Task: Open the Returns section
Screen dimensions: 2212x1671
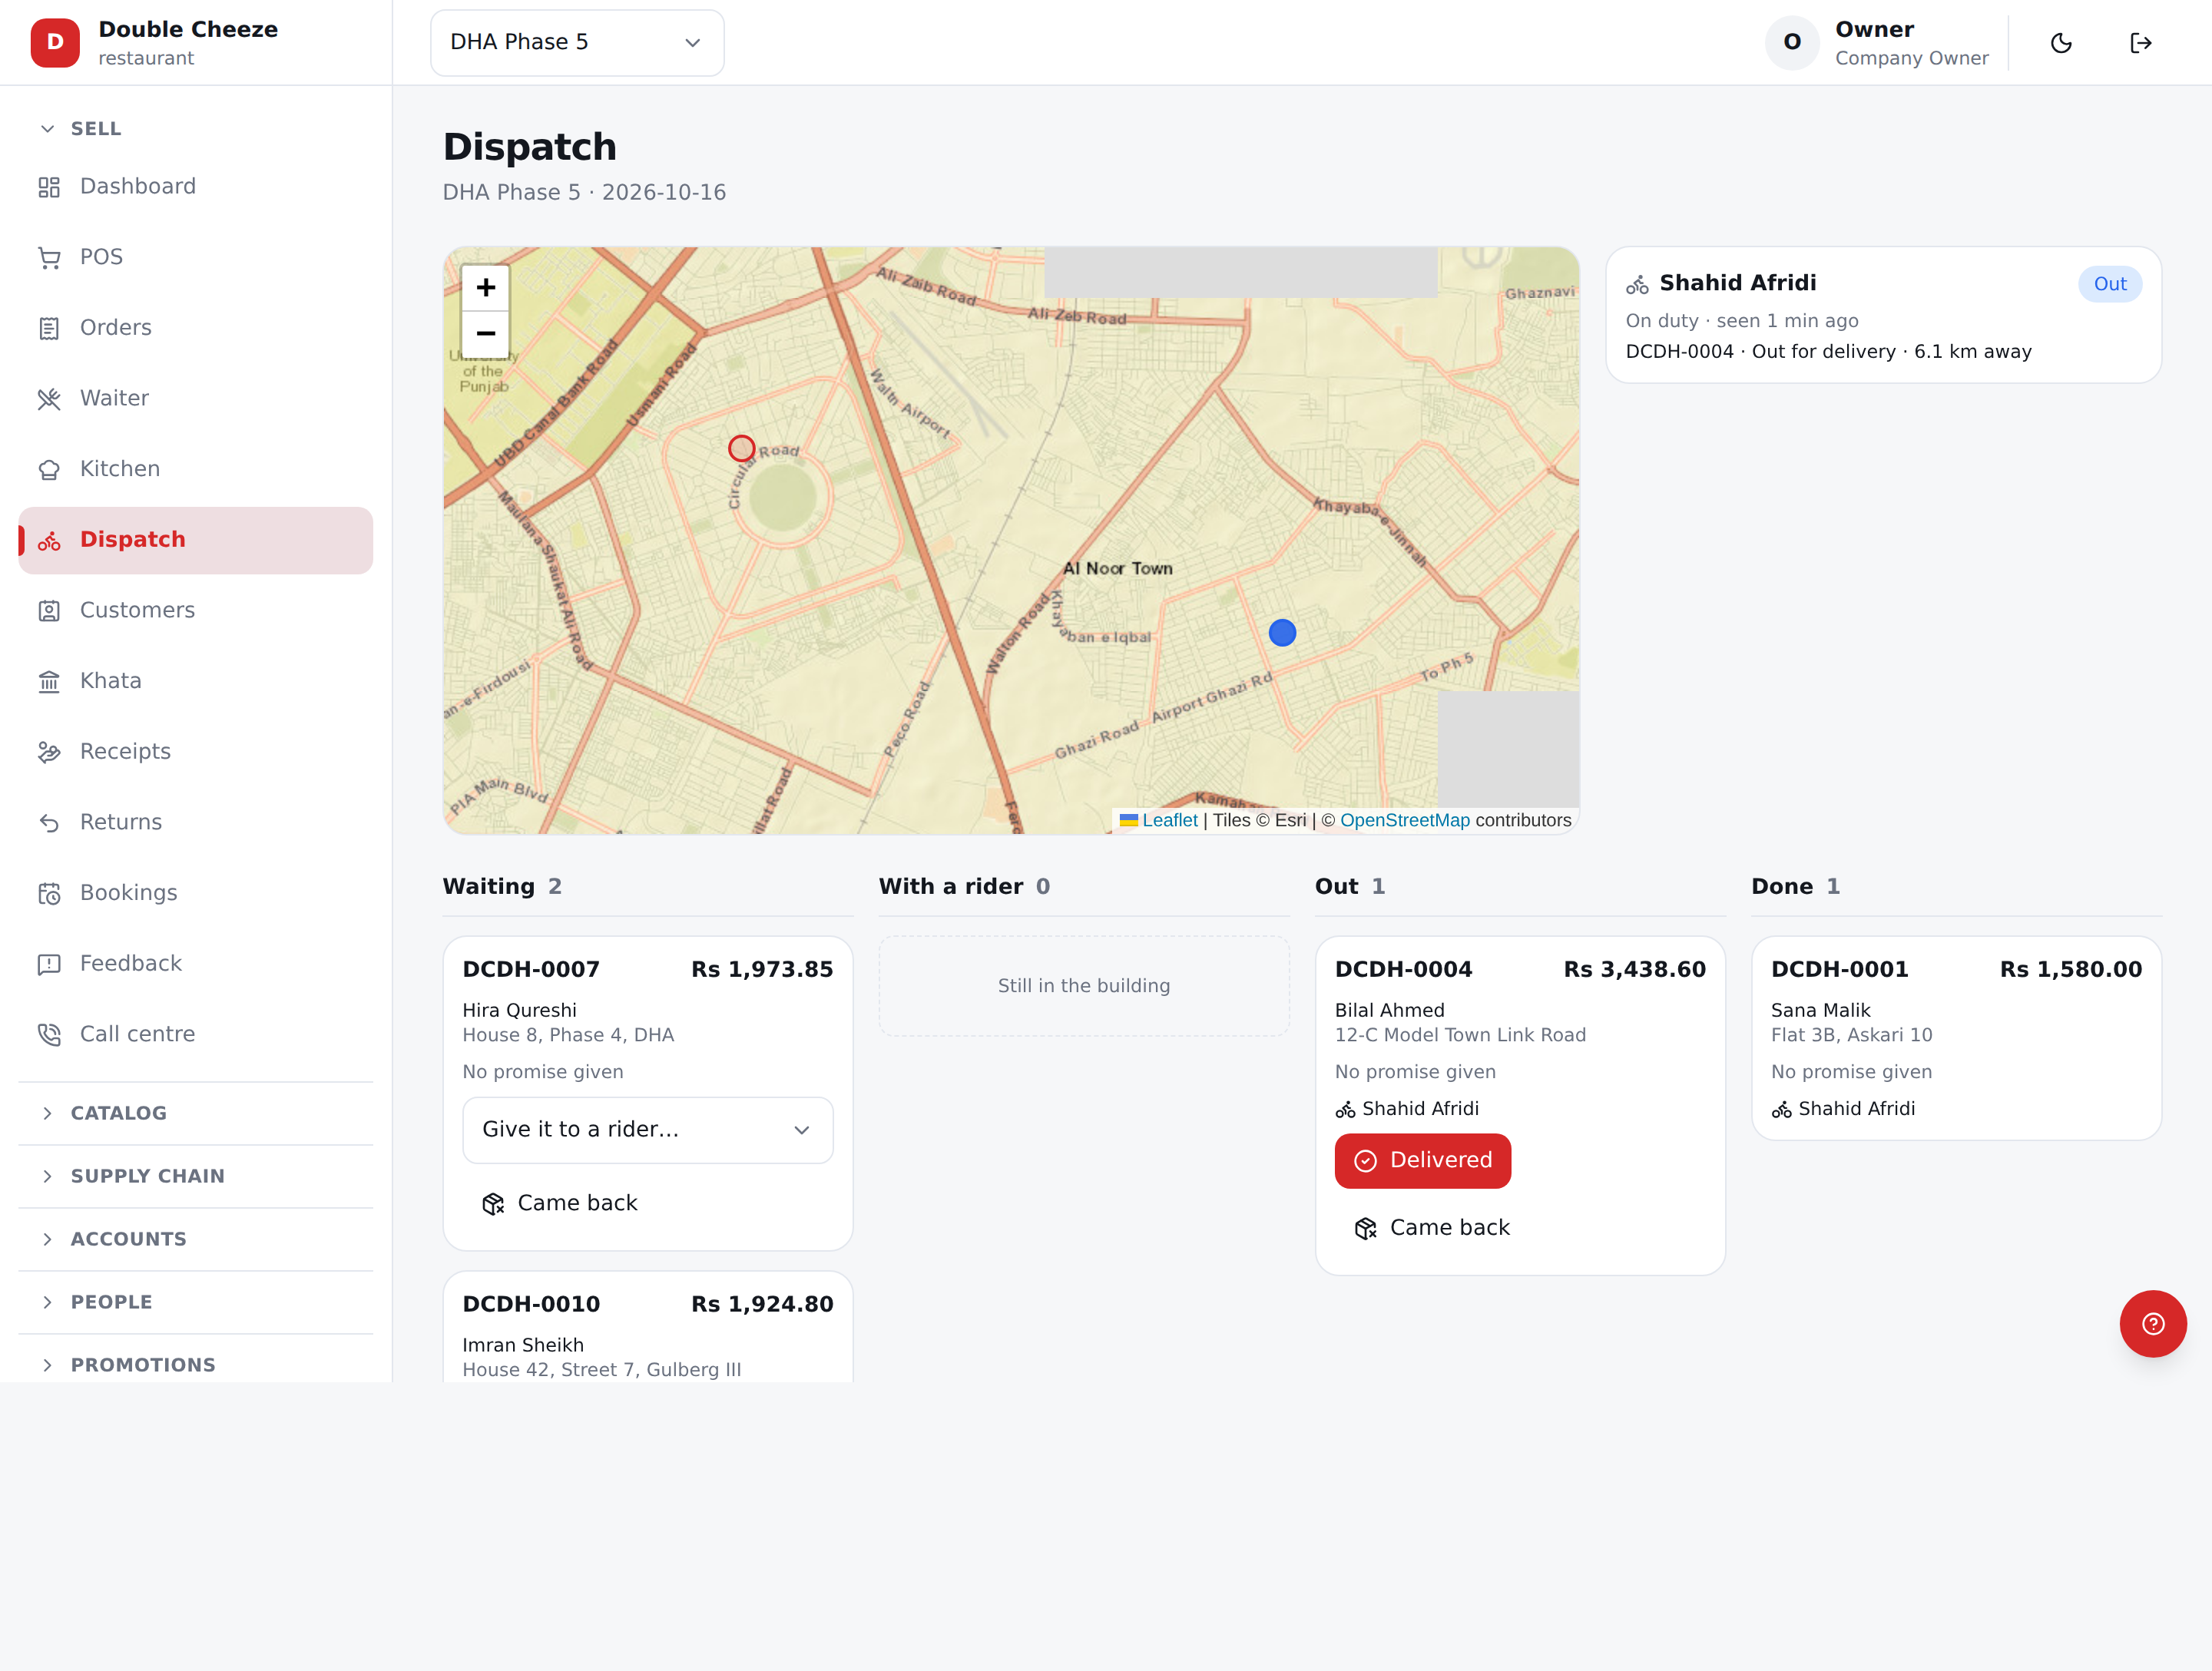Action: coord(195,822)
